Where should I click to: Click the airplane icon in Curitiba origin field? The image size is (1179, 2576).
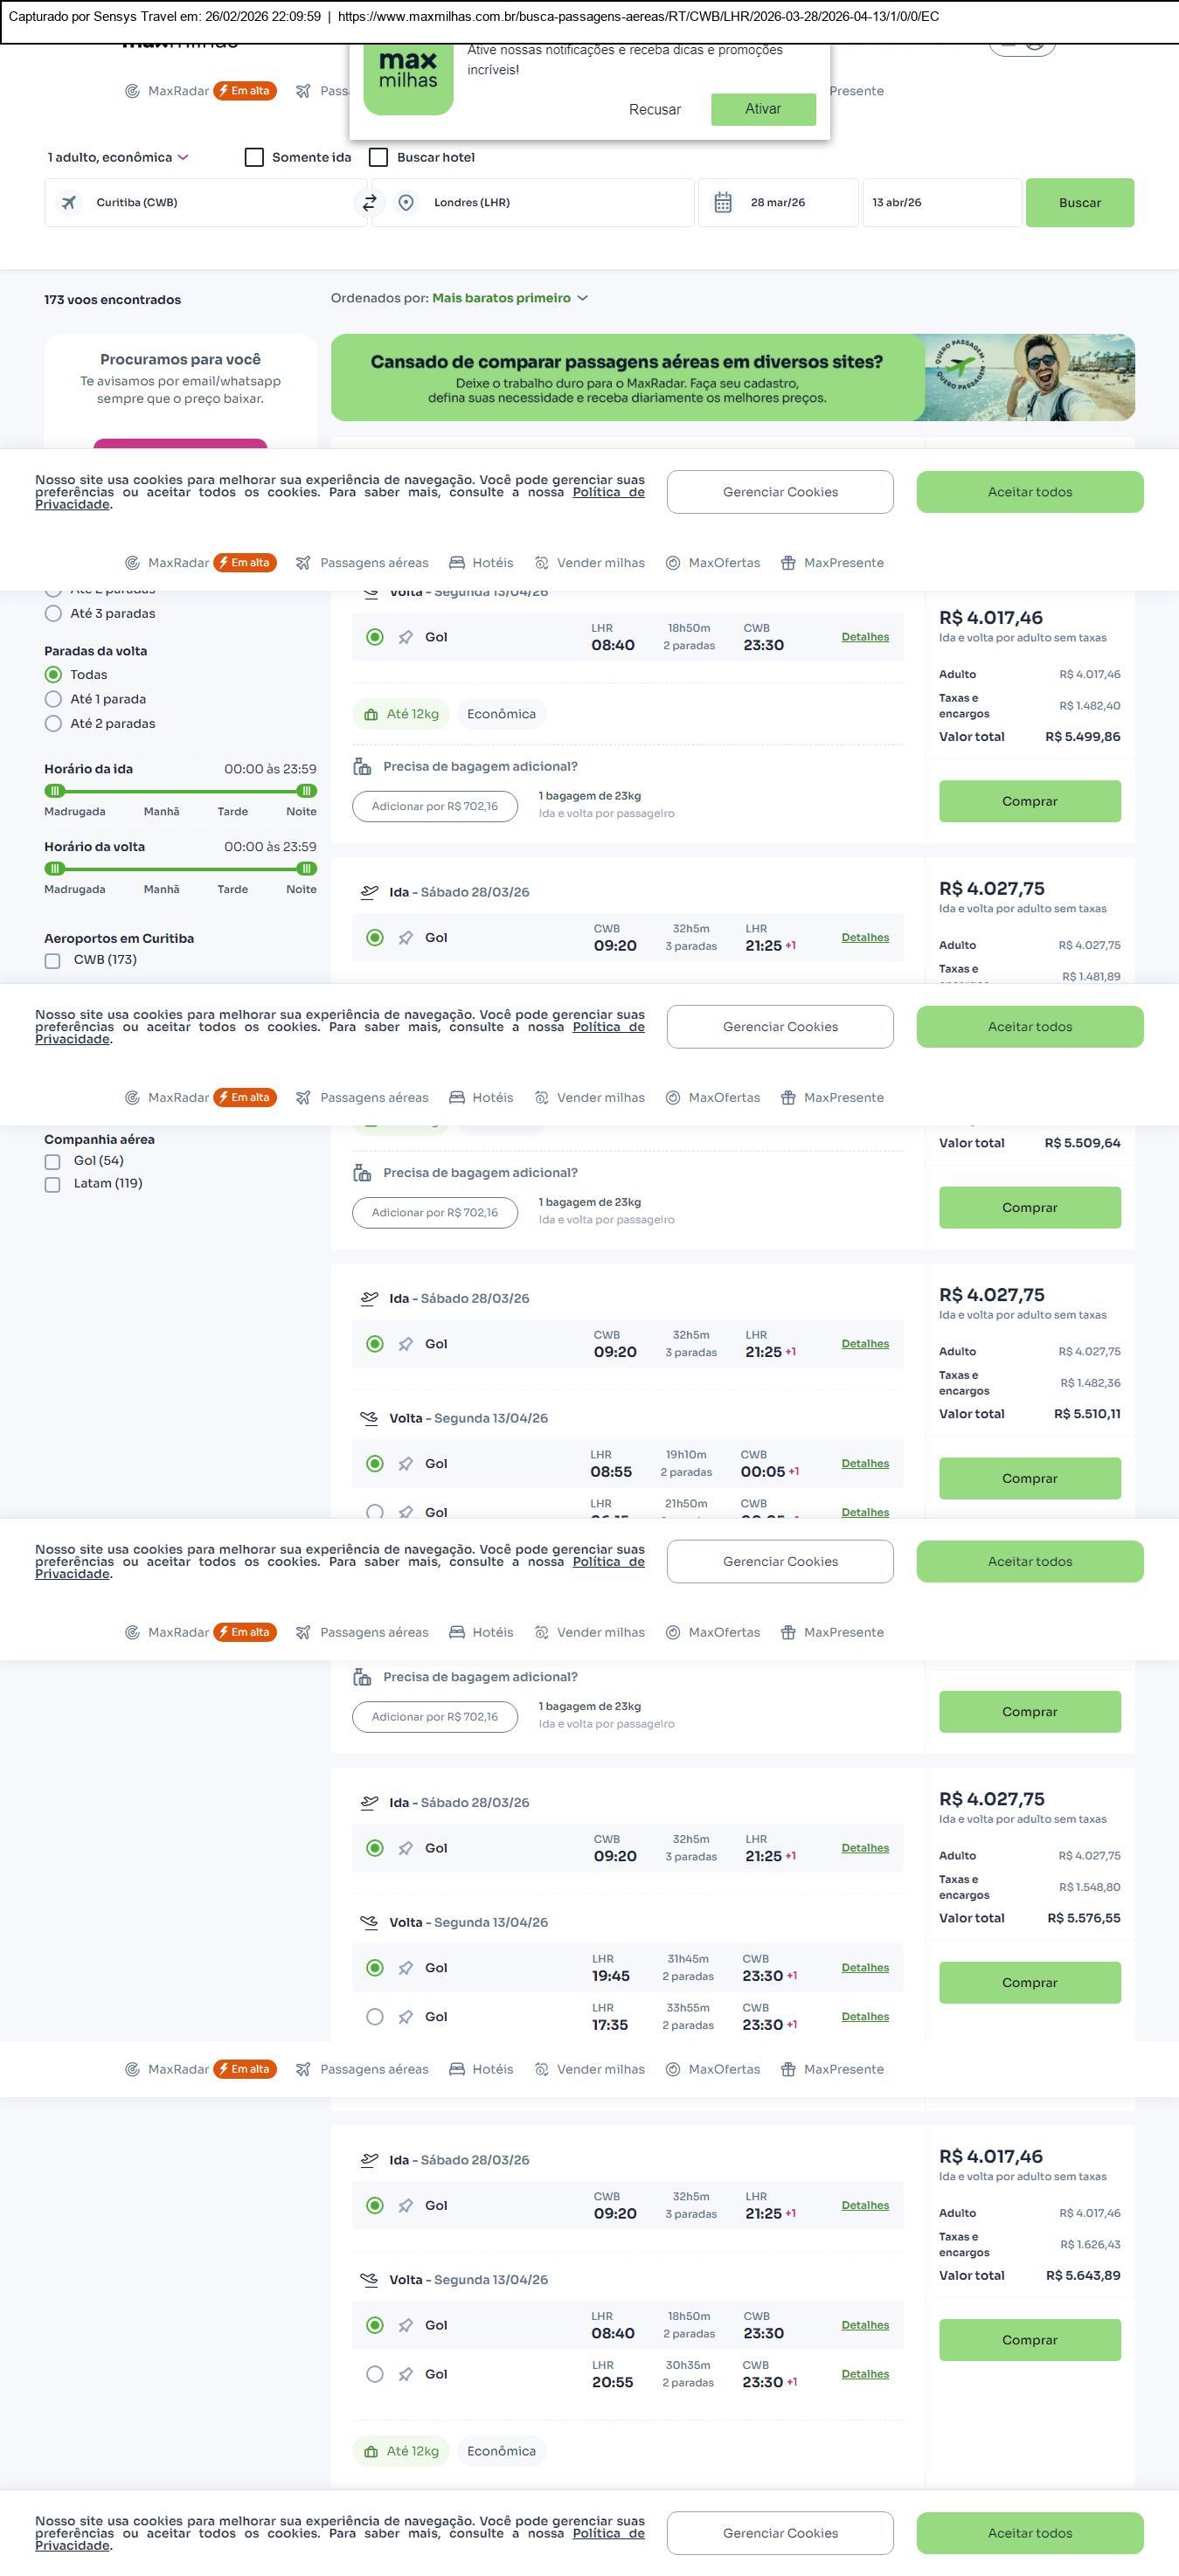click(69, 203)
